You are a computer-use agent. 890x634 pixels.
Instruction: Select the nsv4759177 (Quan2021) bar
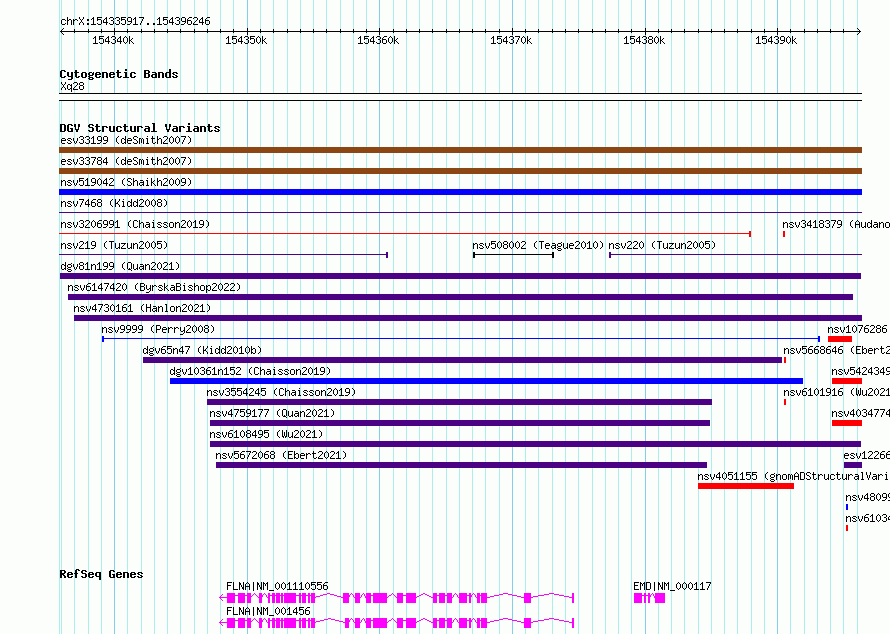(x=460, y=423)
